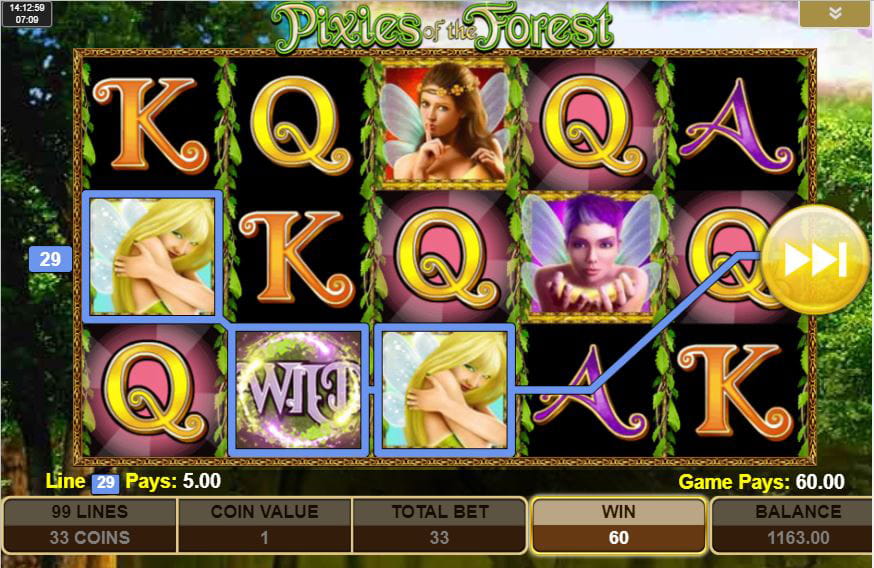This screenshot has height=568, width=874.
Task: Click the purple A symbol top right
Action: pos(736,124)
